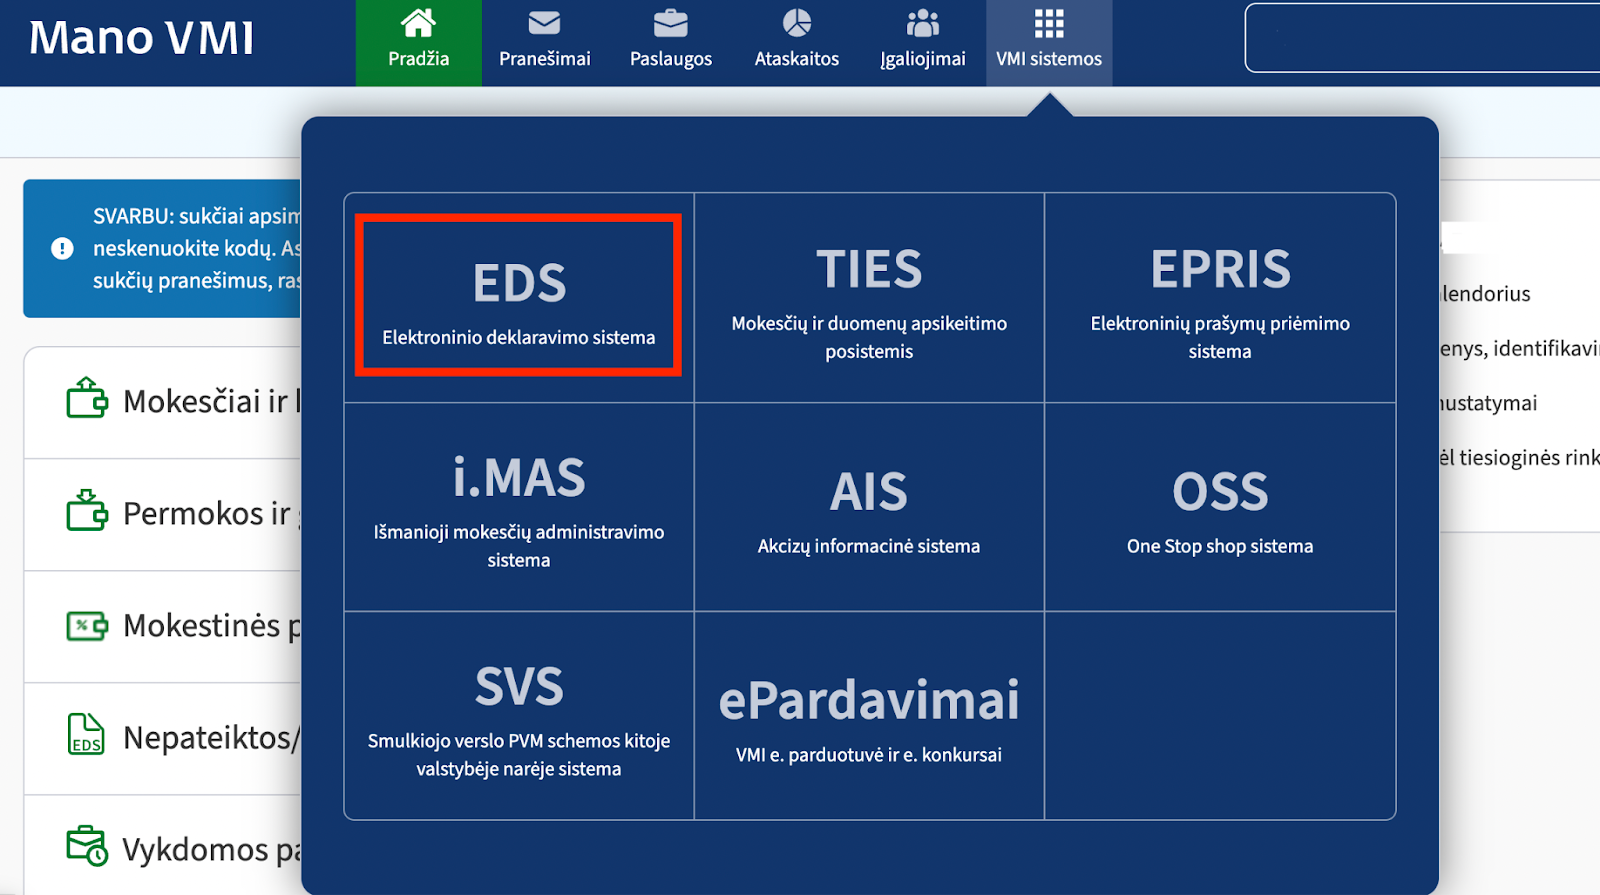Select EPRIS Elektroninių prašymų priėmimo sistema
Viewport: 1600px width, 895px height.
tap(1220, 298)
